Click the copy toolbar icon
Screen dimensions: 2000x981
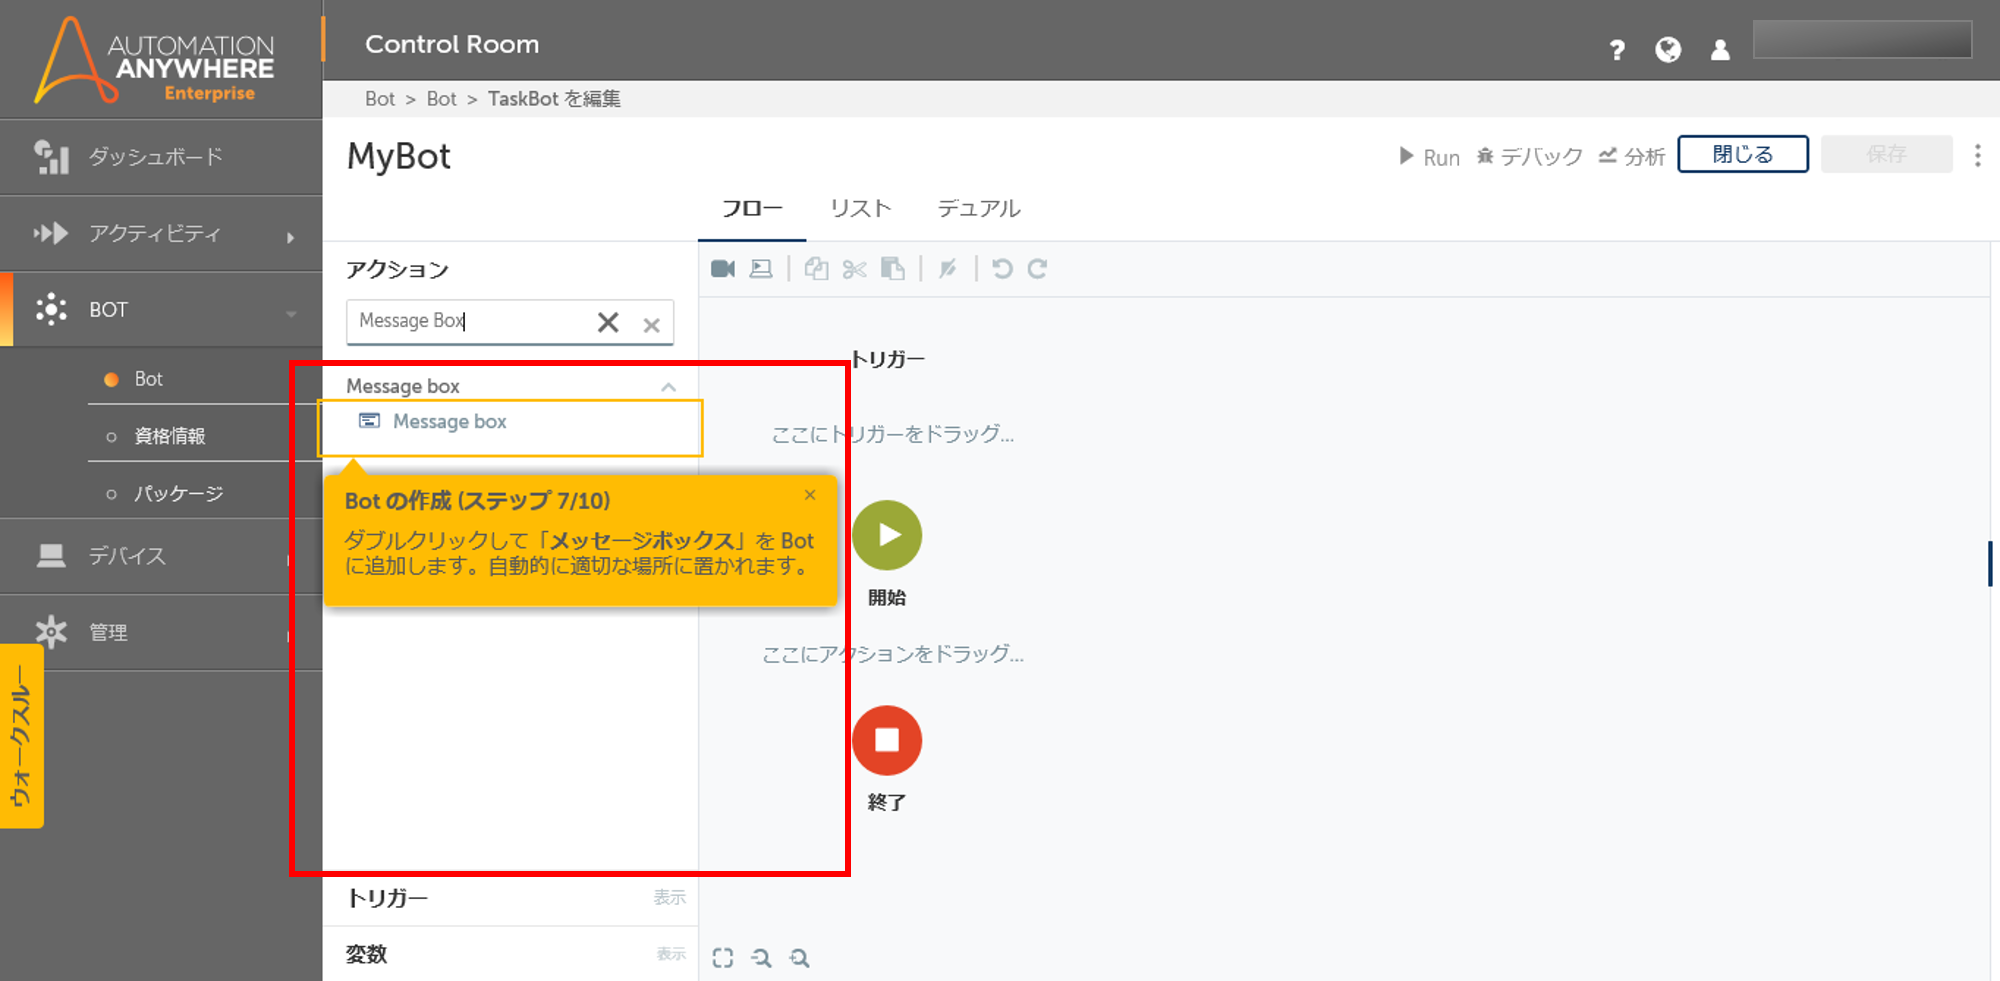(x=816, y=269)
